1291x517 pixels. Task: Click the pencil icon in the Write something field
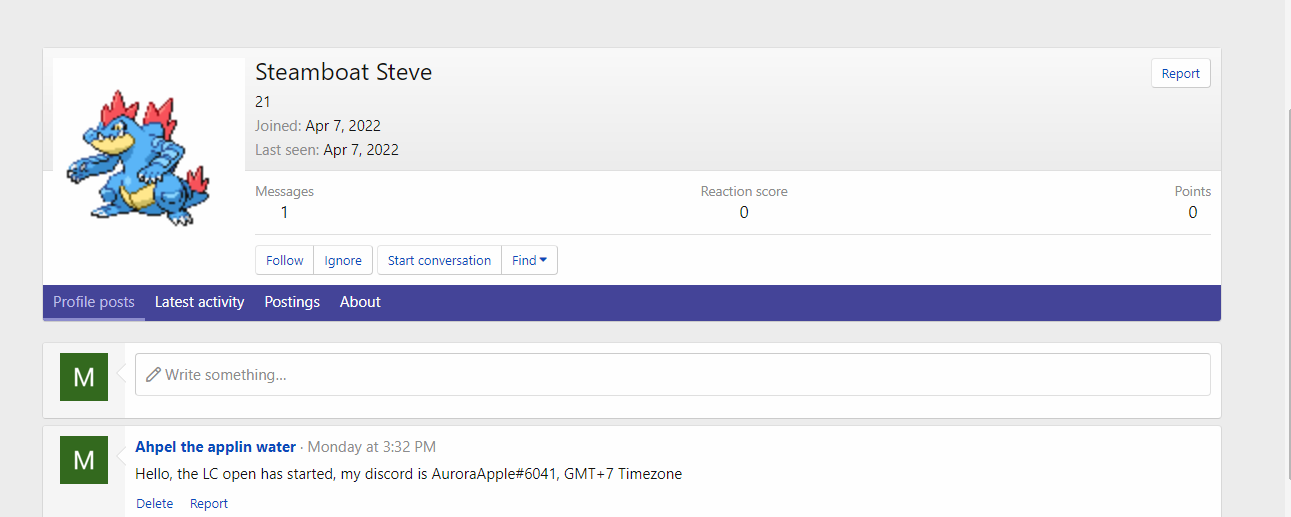(x=153, y=375)
